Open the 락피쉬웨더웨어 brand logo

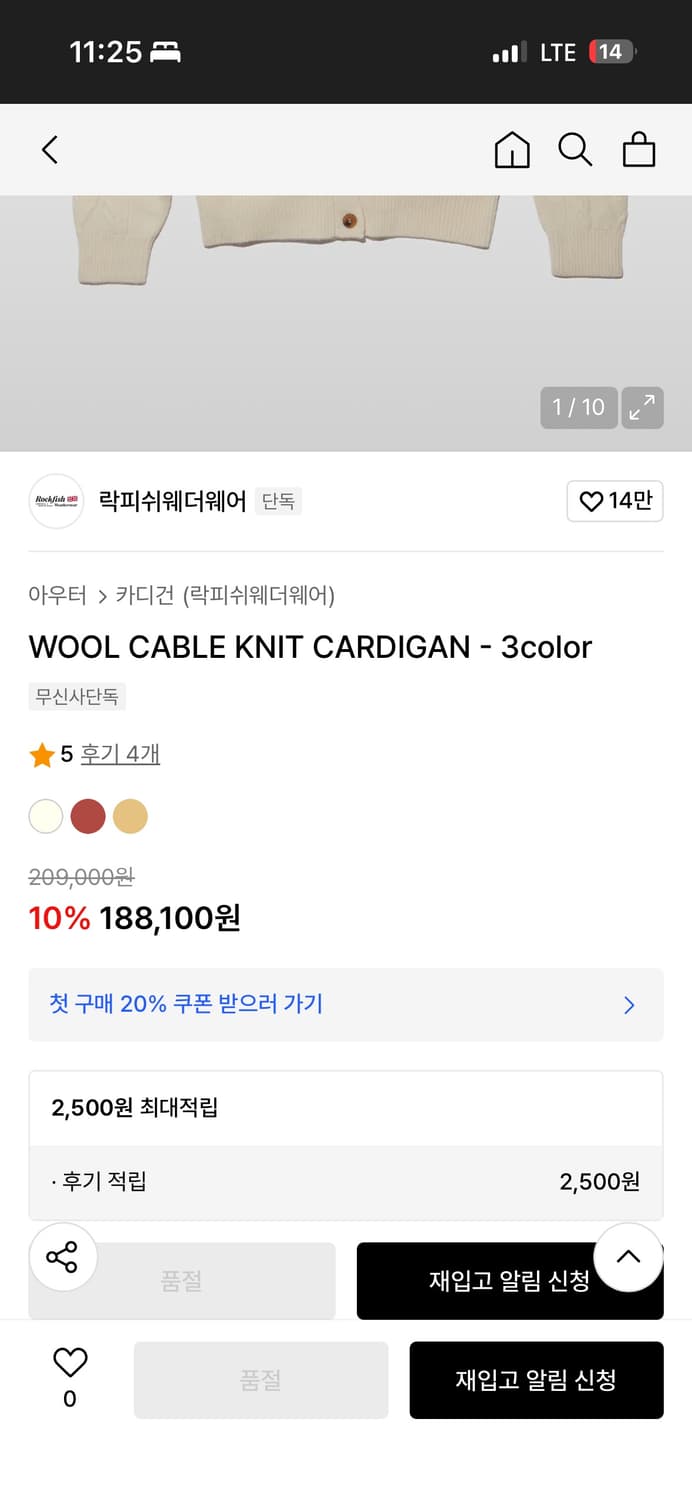(x=56, y=501)
